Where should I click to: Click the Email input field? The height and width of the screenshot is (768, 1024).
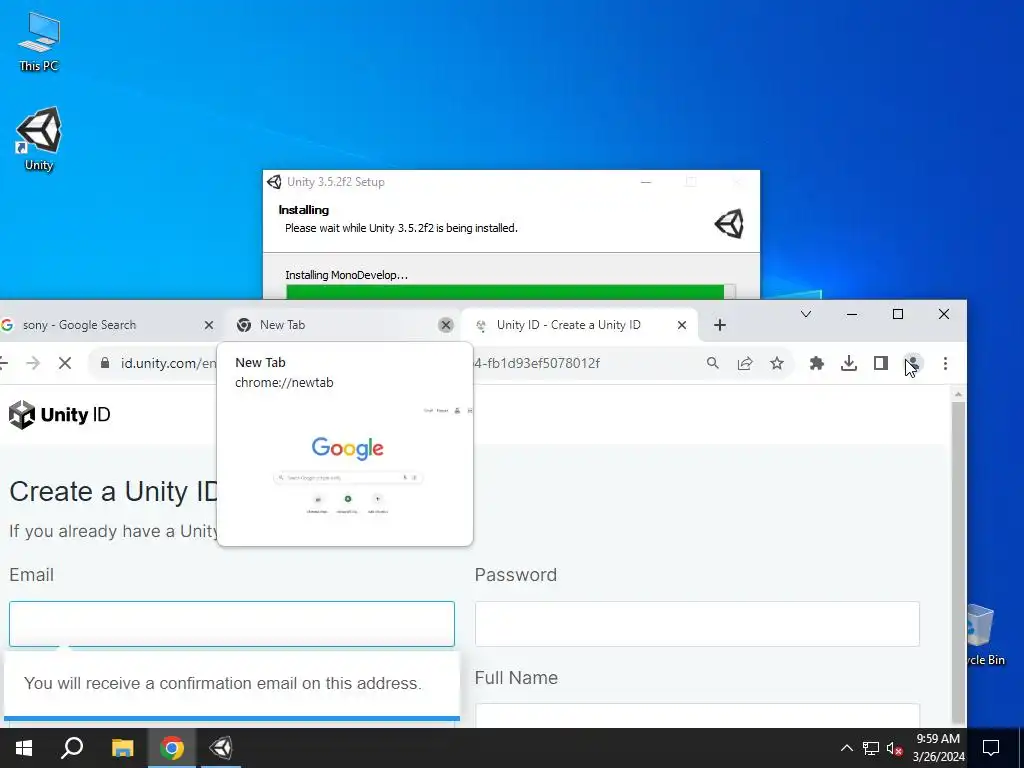232,624
